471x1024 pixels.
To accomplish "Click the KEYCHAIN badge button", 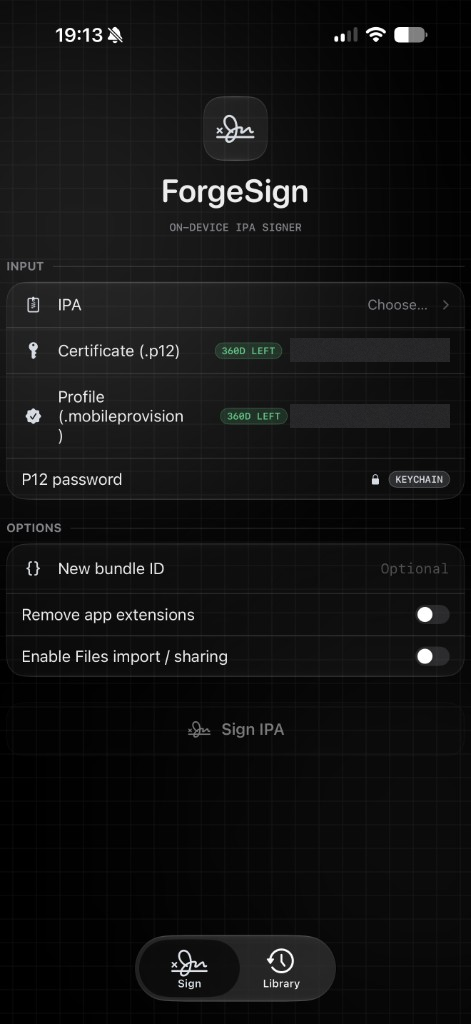I will pos(419,479).
